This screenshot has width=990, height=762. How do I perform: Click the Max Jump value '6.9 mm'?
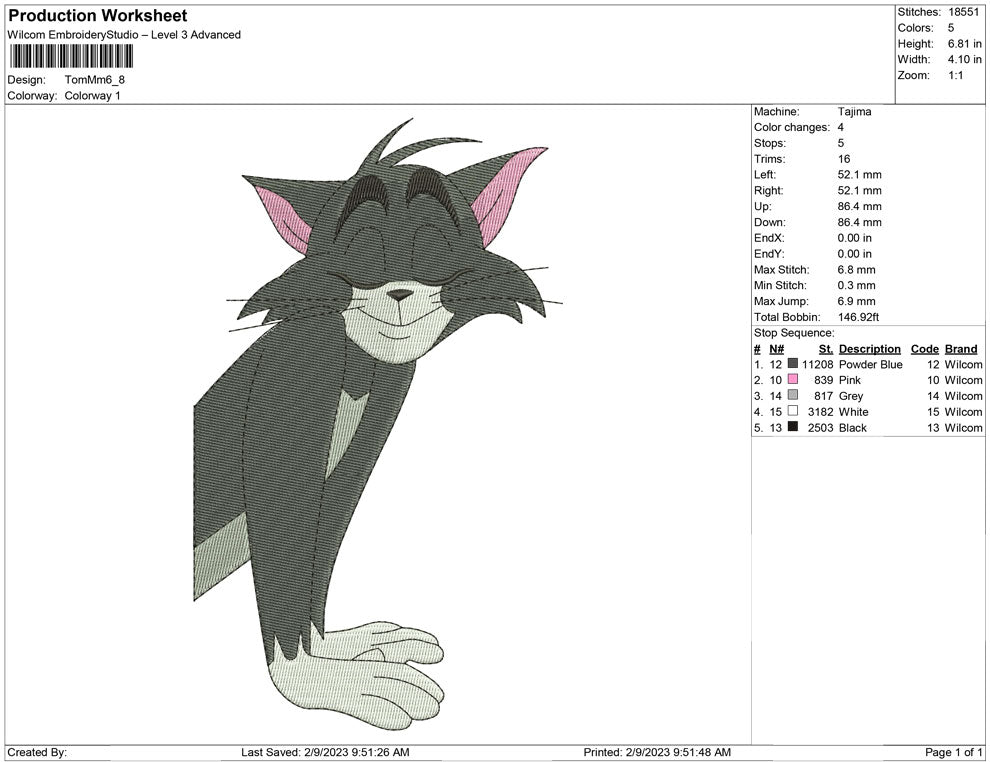point(857,301)
